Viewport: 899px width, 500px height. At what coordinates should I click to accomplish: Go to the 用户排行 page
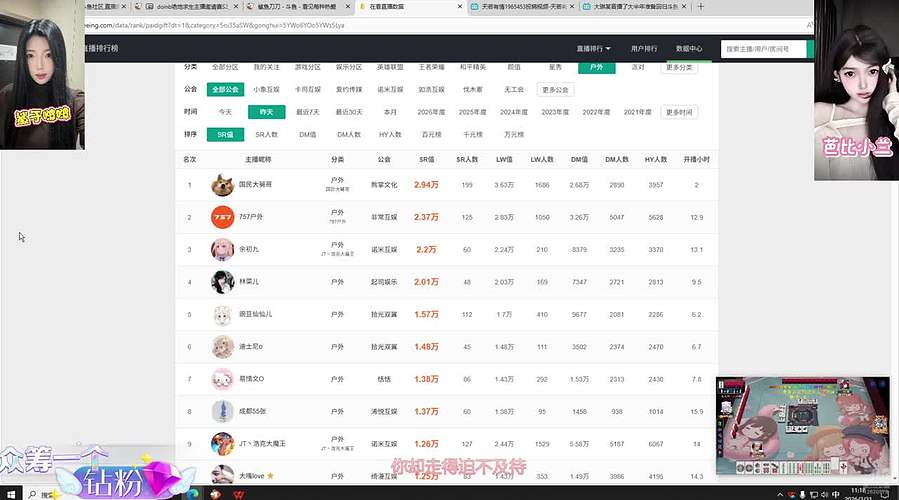click(x=644, y=48)
